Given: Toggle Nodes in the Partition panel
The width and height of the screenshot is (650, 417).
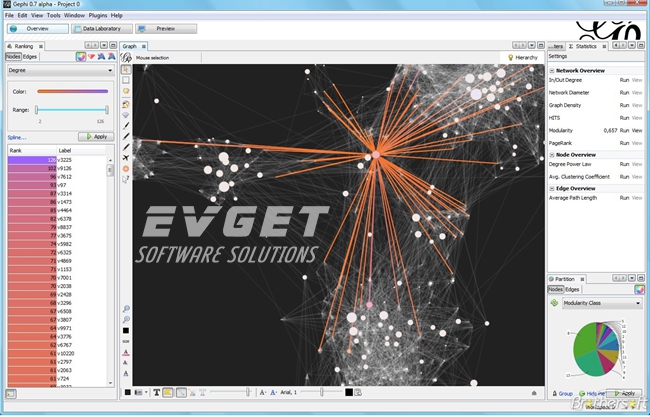Looking at the screenshot, I should [x=556, y=289].
